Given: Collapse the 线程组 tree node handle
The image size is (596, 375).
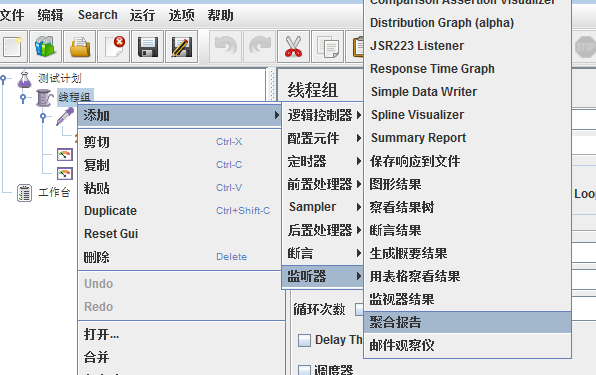Looking at the screenshot, I should coord(23,98).
